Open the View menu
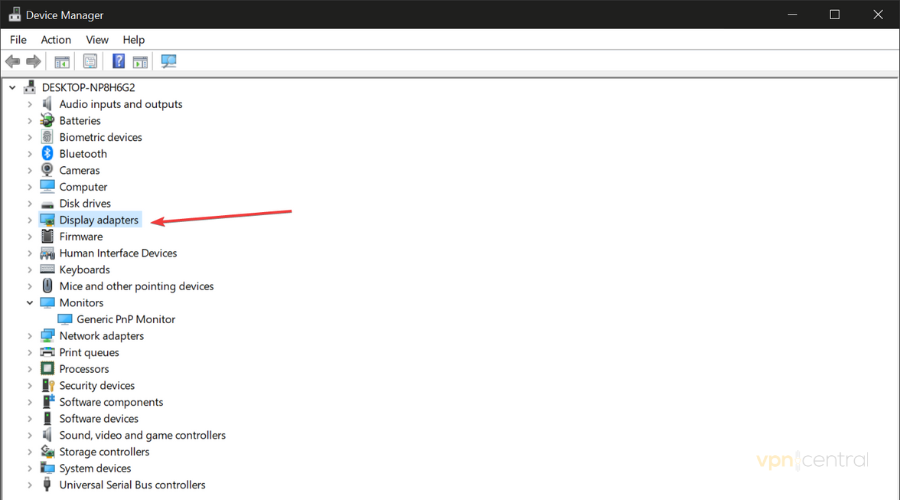Screen dimensions: 900x500 (97, 40)
